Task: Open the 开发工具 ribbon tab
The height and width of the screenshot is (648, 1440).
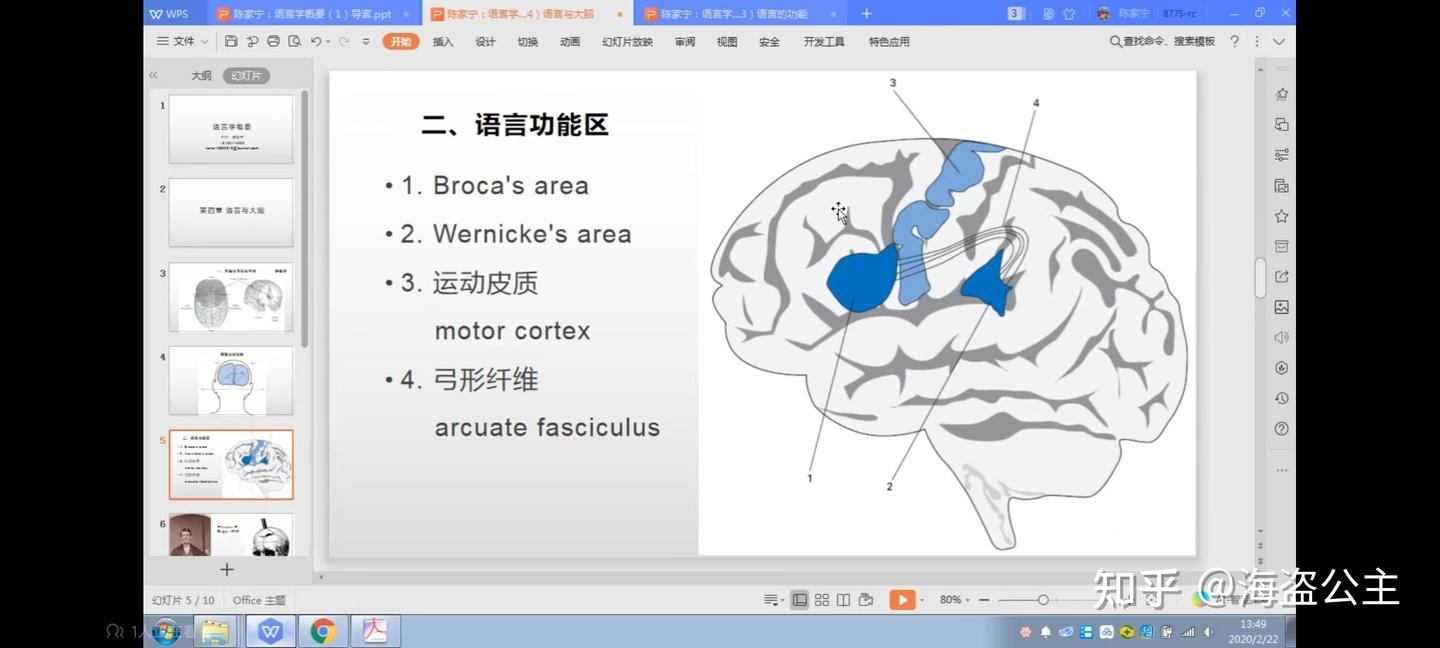Action: point(824,41)
